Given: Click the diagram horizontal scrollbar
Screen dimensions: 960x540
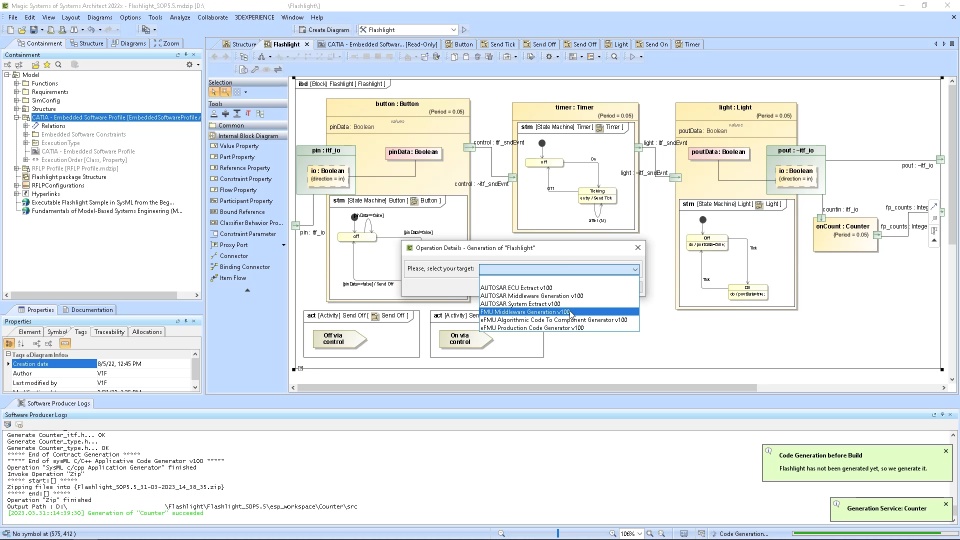Looking at the screenshot, I should click(527, 388).
